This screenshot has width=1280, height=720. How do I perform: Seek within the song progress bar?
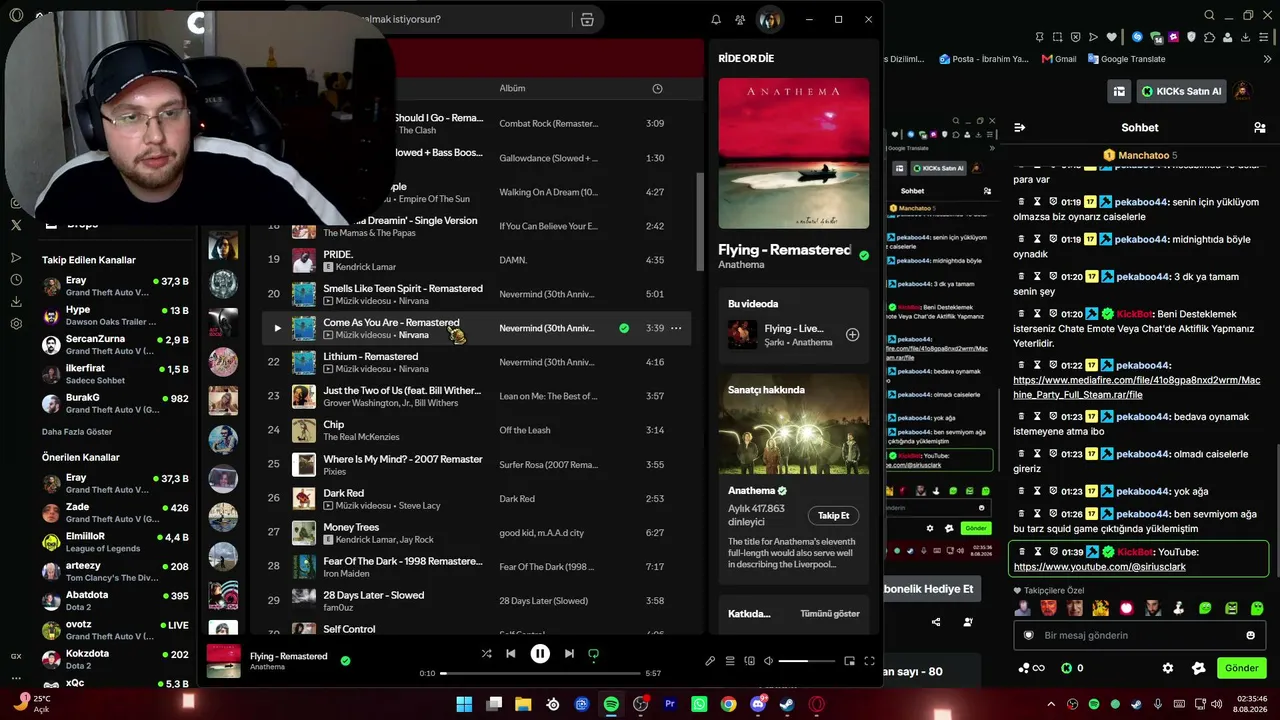[540, 673]
